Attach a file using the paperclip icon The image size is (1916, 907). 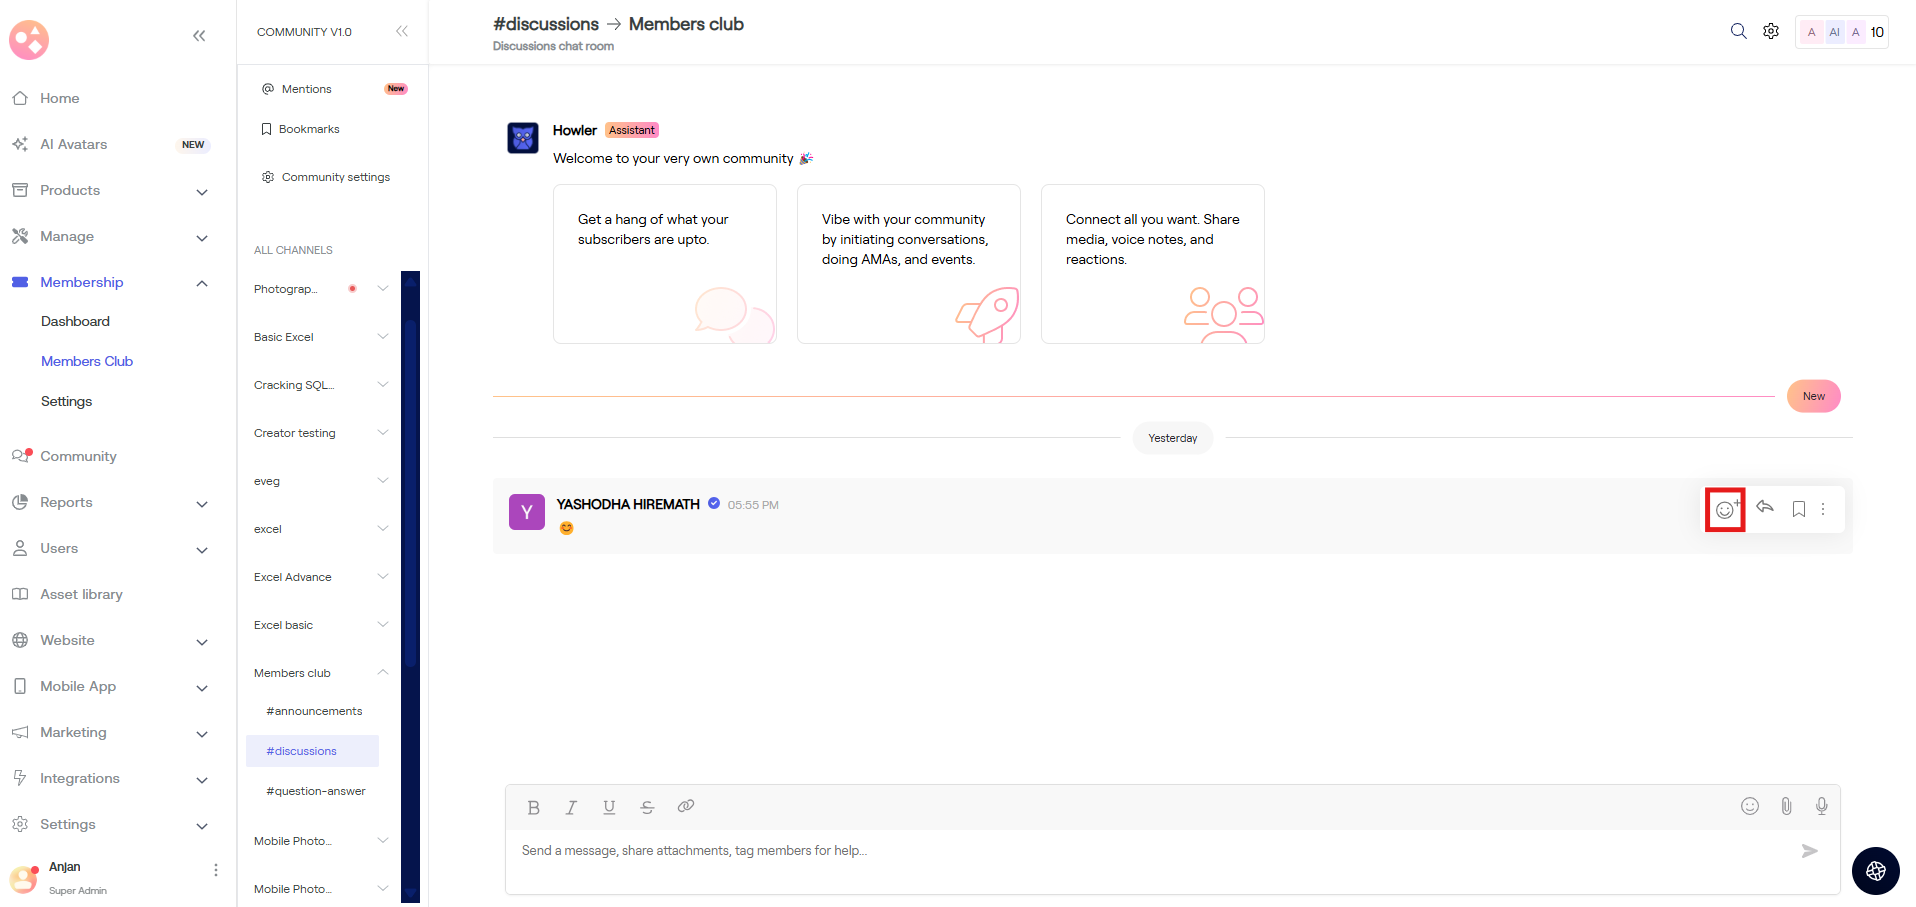coord(1786,806)
